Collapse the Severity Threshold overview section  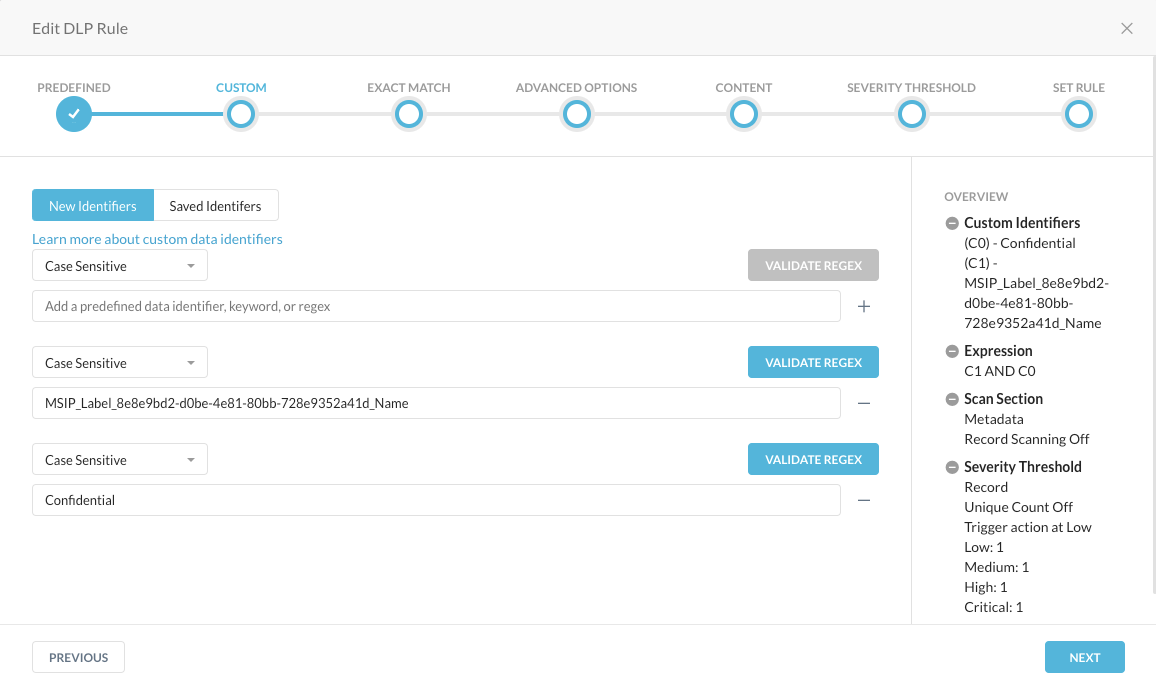click(x=952, y=467)
